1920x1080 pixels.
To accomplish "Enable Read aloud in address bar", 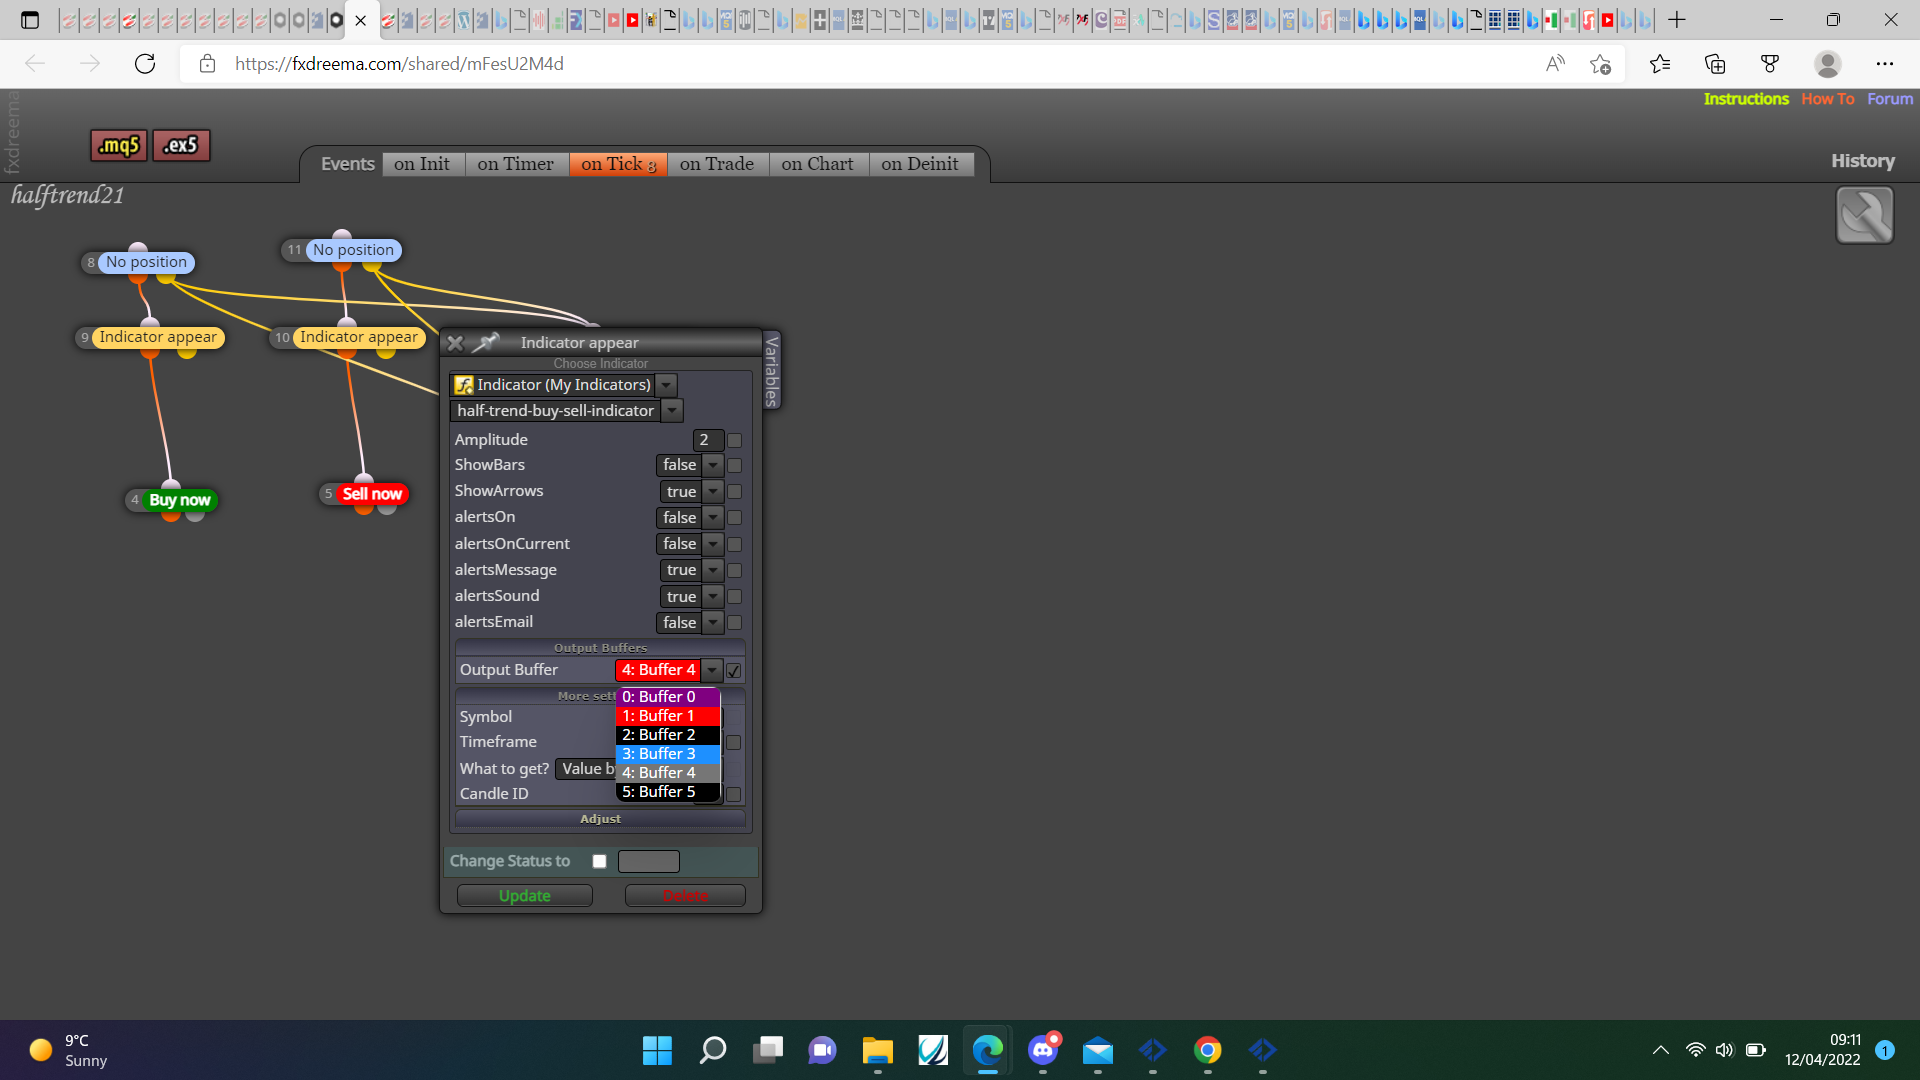I will [x=1555, y=64].
